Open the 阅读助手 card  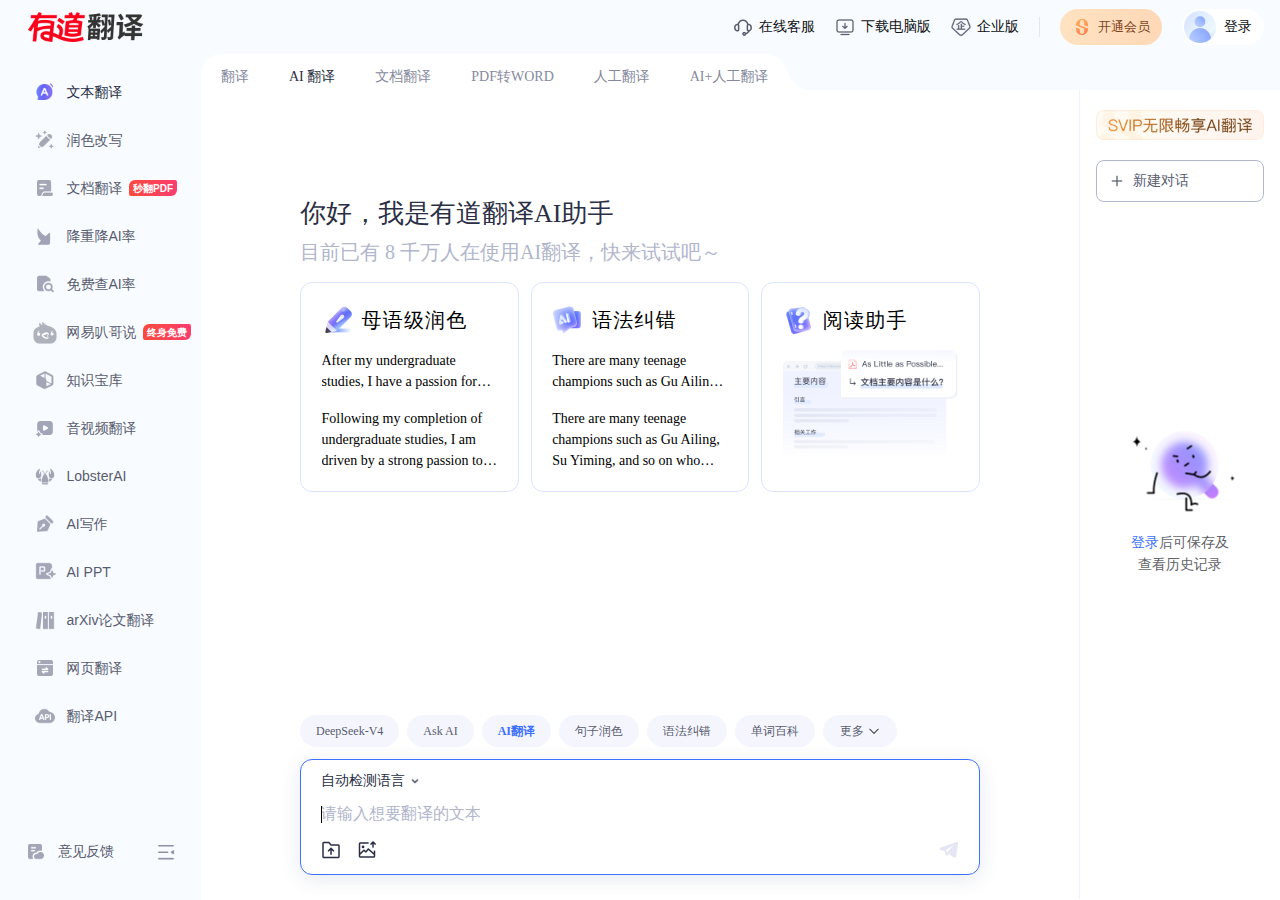870,387
